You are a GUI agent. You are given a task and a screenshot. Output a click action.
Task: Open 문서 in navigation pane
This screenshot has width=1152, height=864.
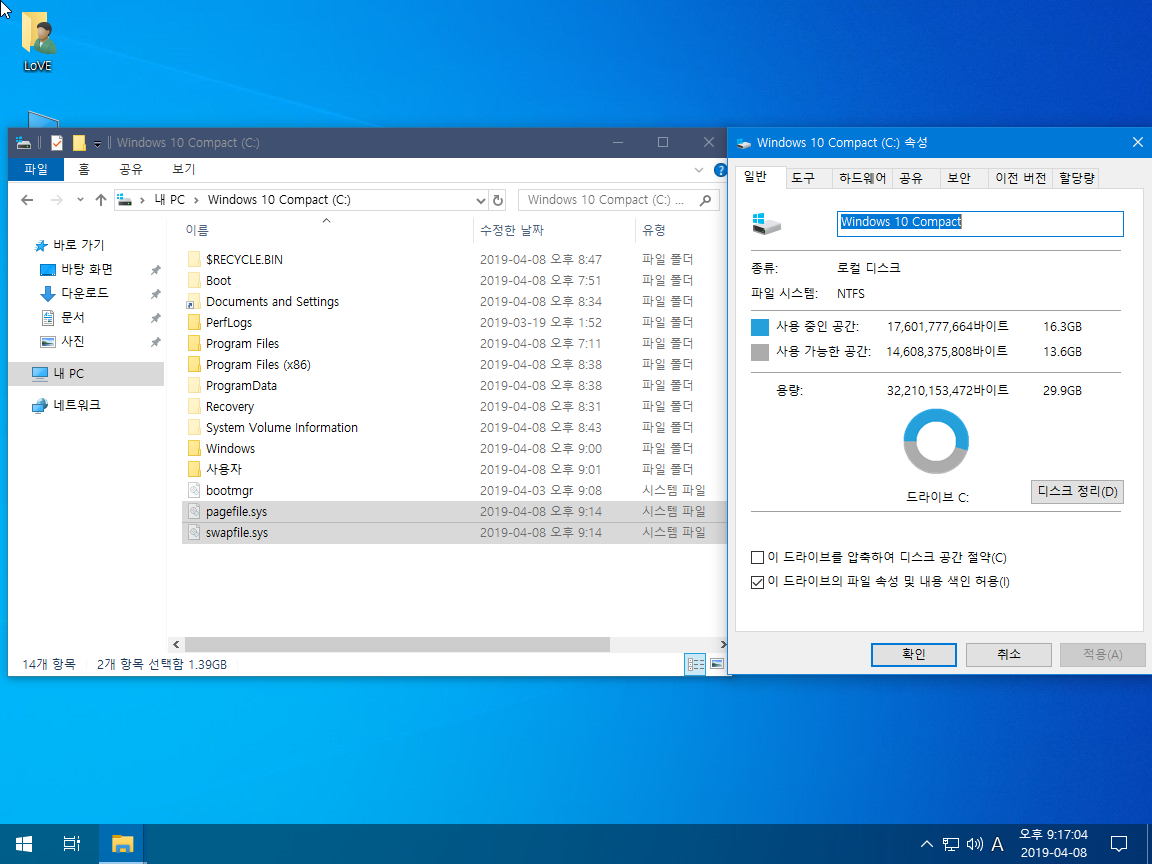click(x=73, y=317)
